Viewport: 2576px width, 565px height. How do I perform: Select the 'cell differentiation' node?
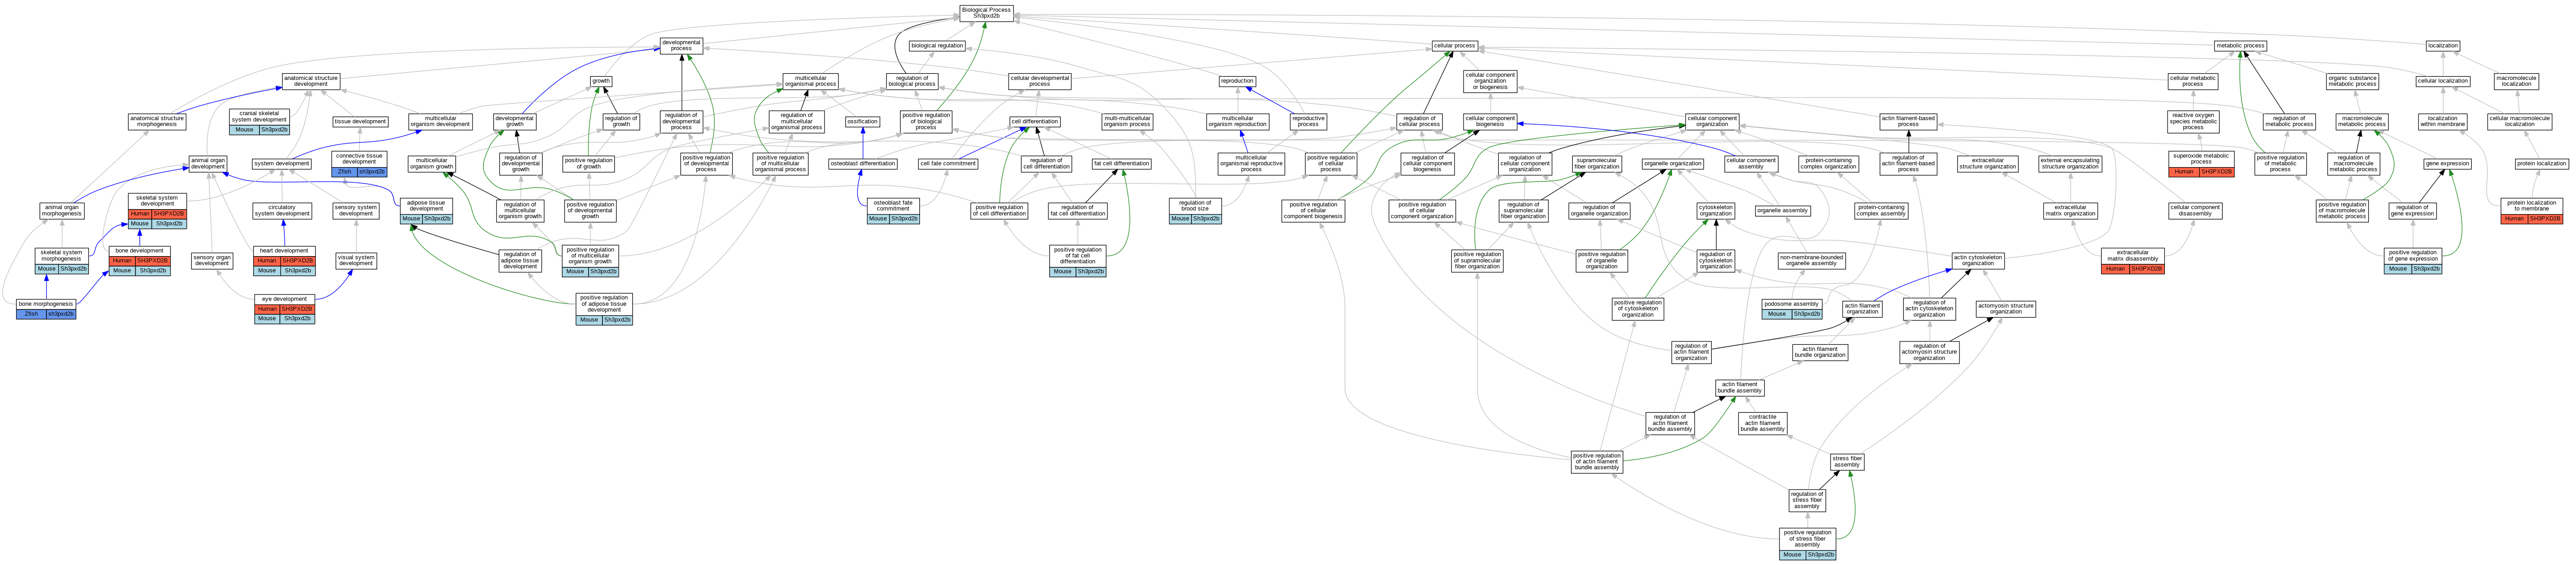click(x=1034, y=122)
